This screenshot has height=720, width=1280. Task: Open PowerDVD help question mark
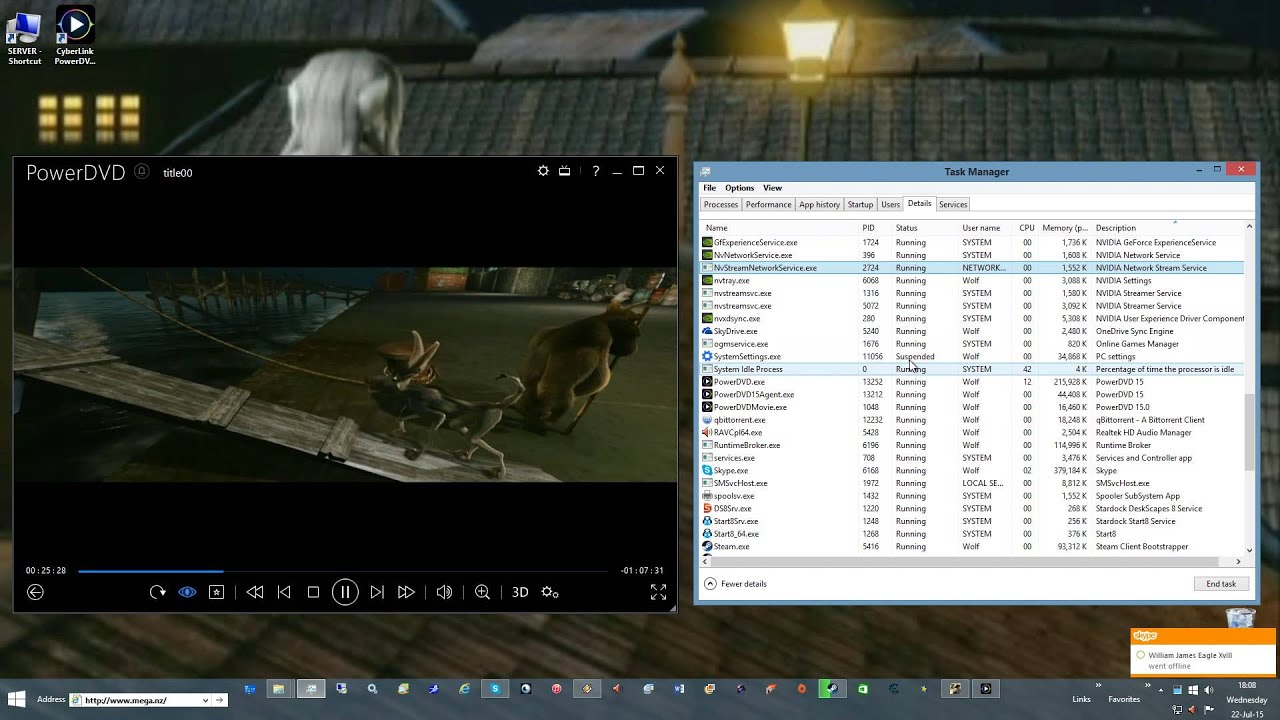[x=595, y=171]
